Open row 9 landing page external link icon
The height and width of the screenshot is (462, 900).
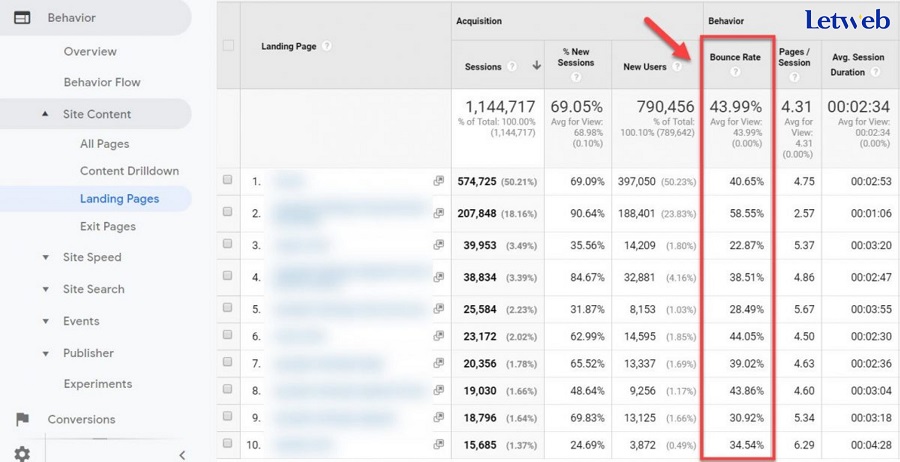coord(439,418)
